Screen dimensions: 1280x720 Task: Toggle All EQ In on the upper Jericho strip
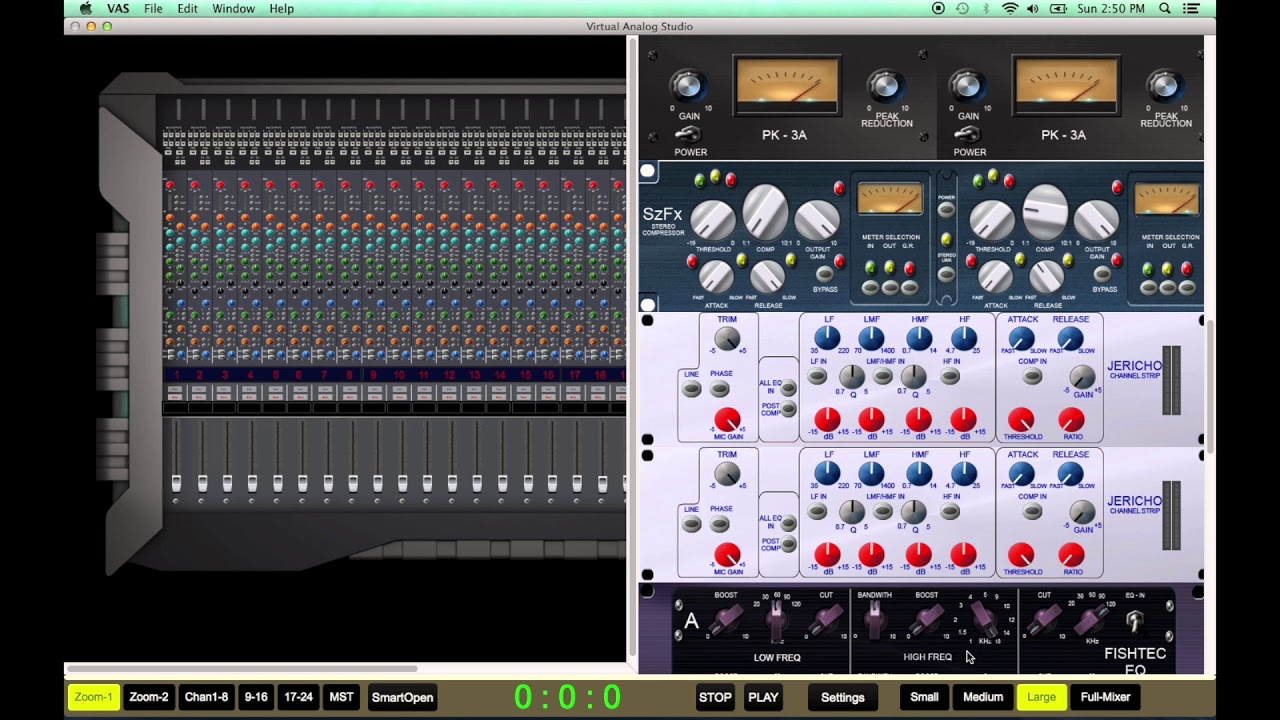789,388
